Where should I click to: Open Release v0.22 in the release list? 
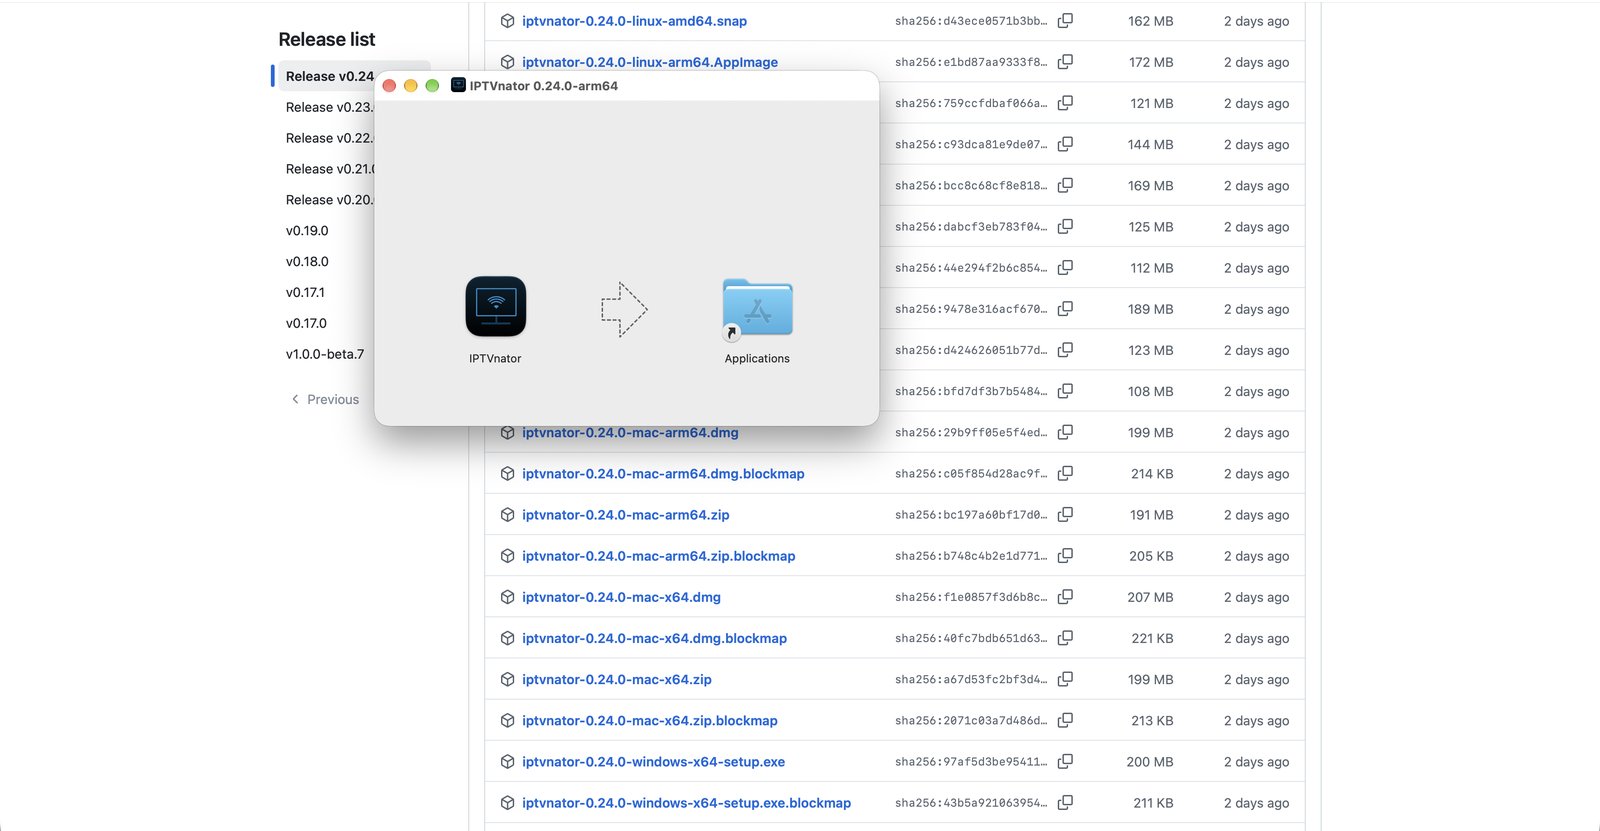329,138
